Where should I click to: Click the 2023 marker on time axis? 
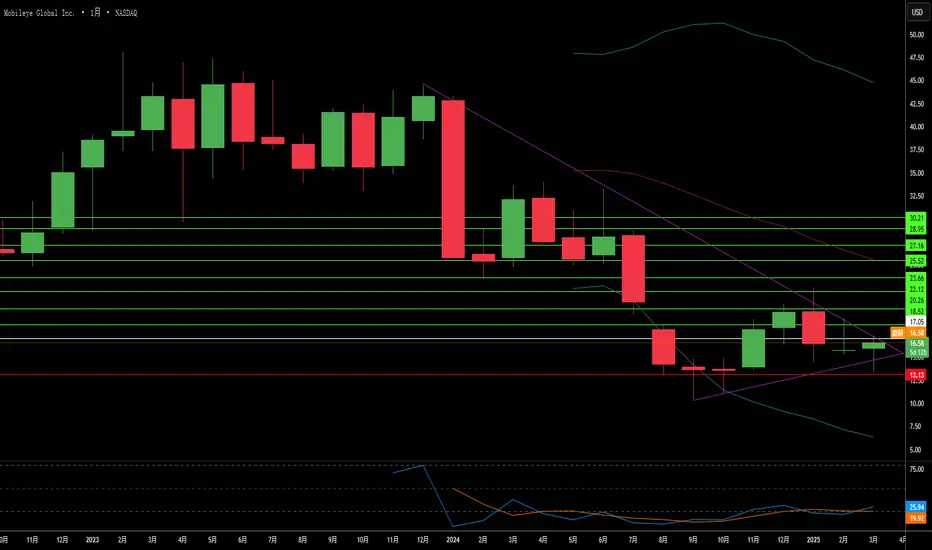[92, 540]
